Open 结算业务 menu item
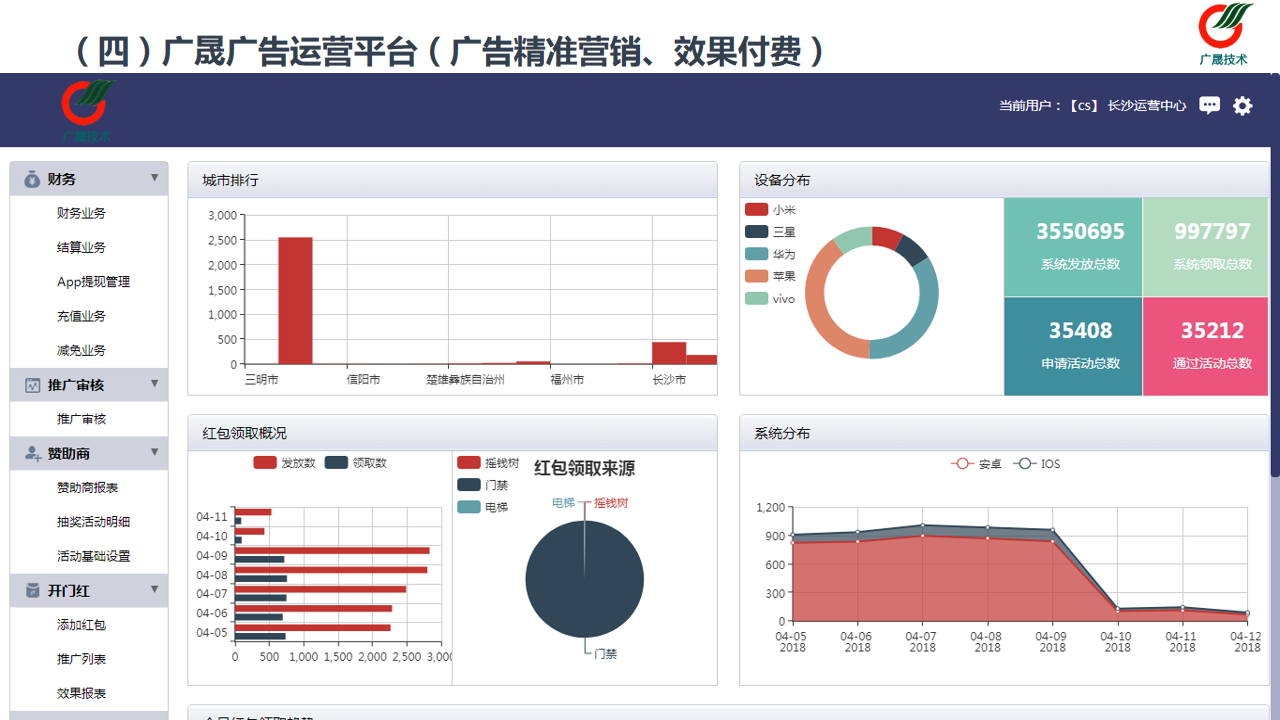Screen dimensions: 1280x720 [81, 248]
